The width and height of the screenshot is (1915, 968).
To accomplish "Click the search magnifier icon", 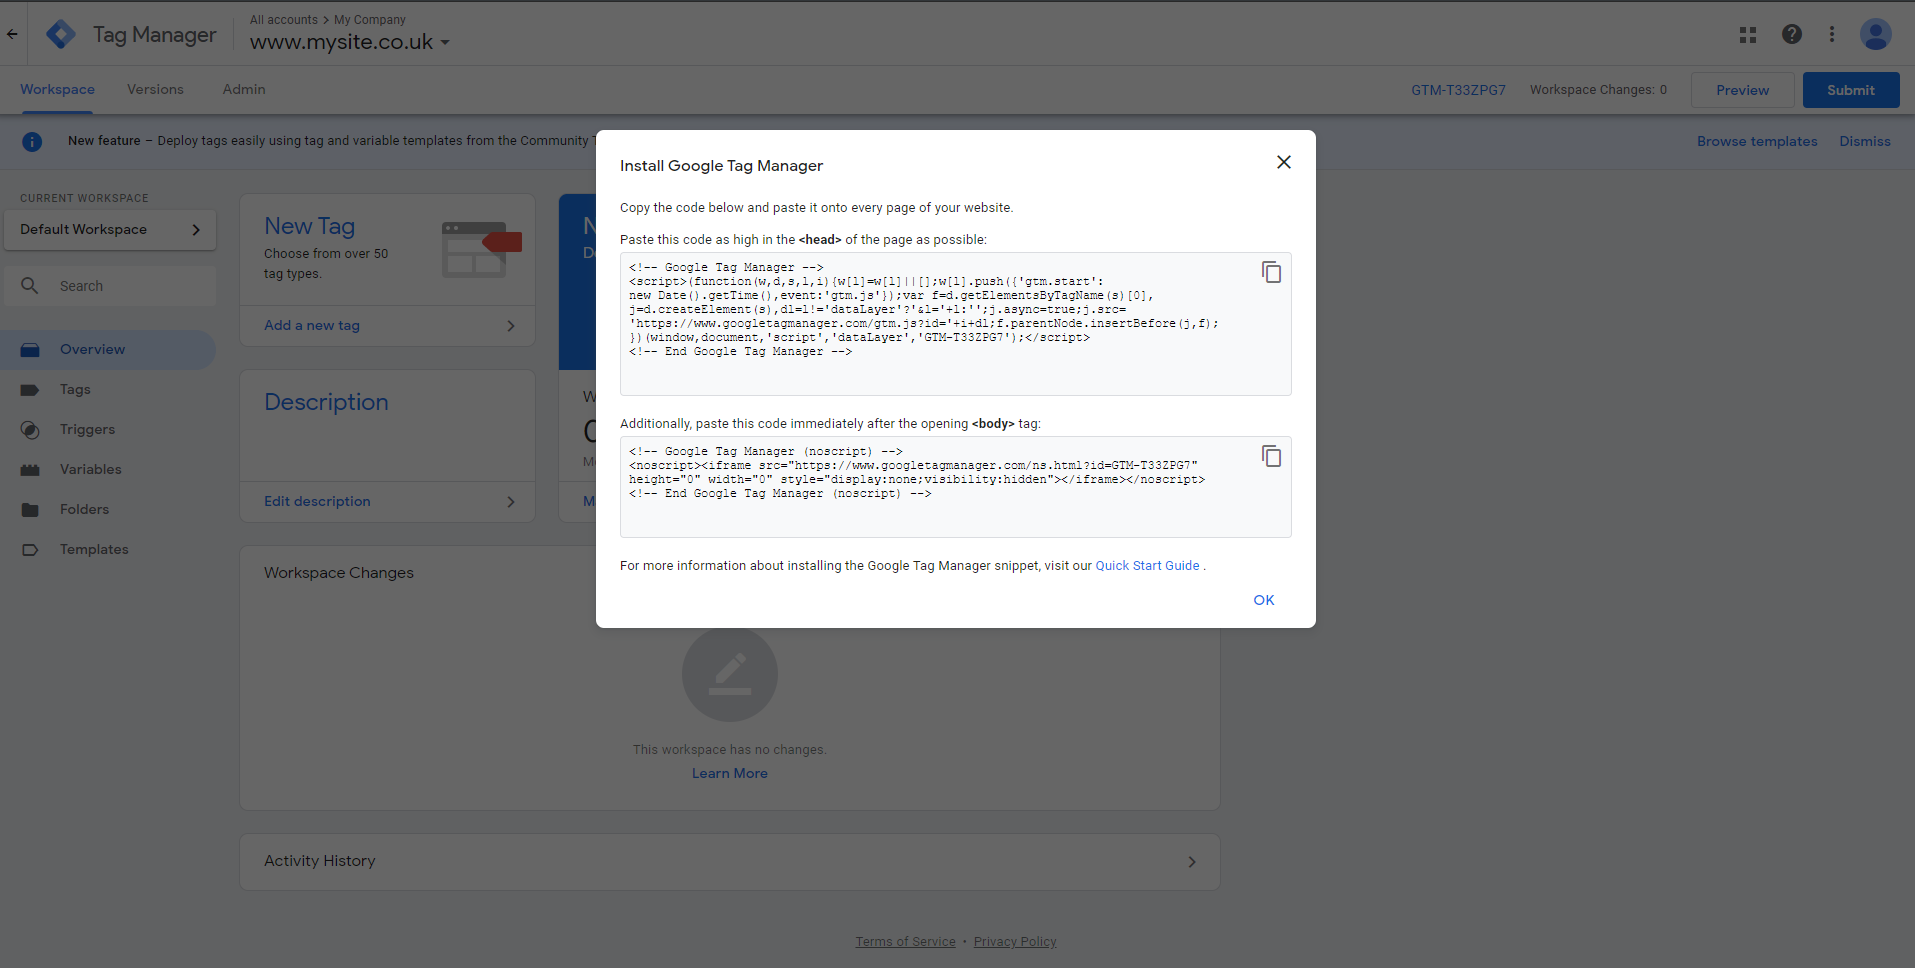I will point(30,286).
